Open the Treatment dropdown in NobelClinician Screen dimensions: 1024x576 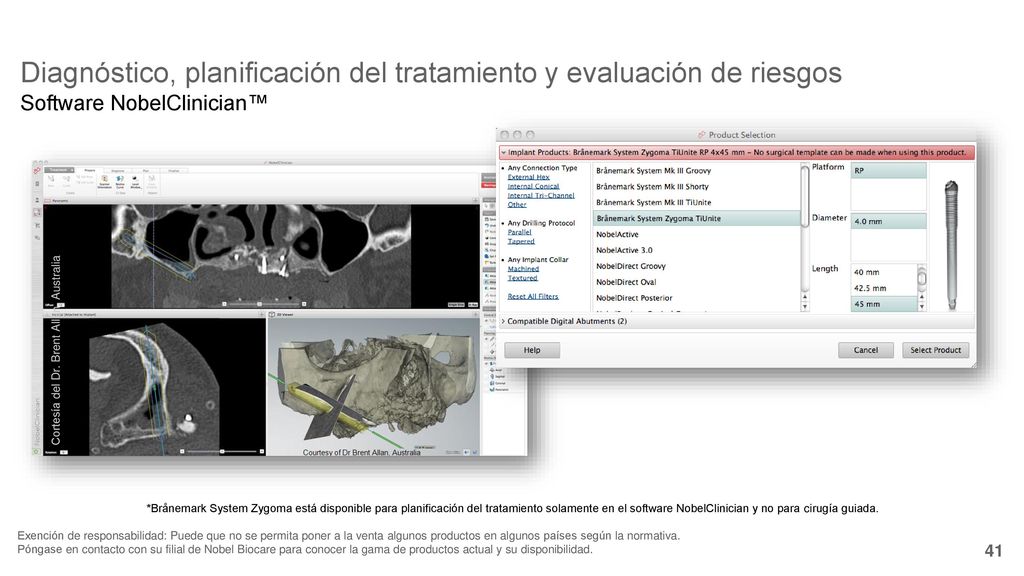pos(59,170)
